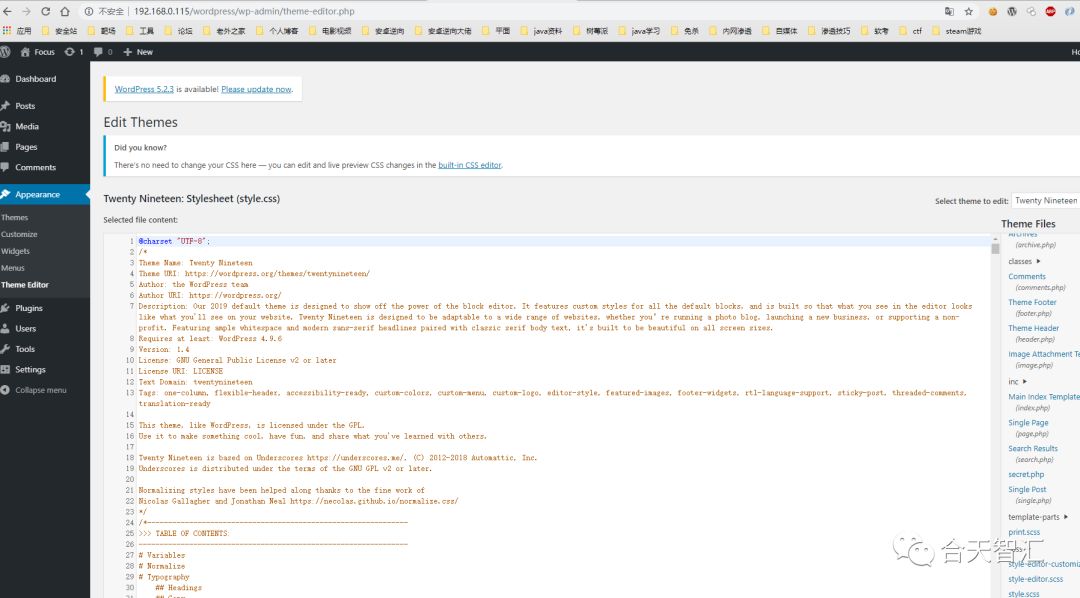Image resolution: width=1080 pixels, height=598 pixels.
Task: Open Search Results (search.php) file
Action: 1033,453
